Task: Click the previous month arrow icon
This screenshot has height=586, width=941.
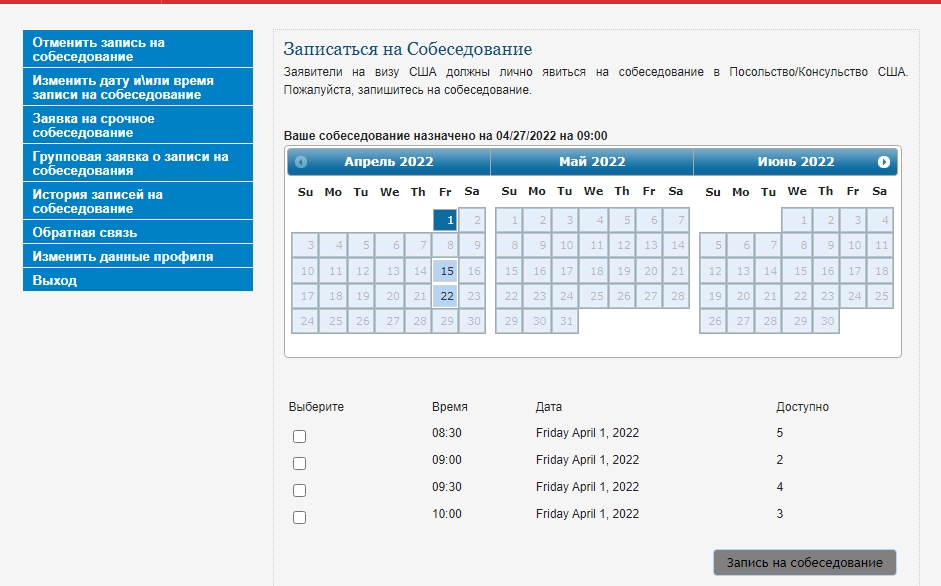Action: (301, 162)
